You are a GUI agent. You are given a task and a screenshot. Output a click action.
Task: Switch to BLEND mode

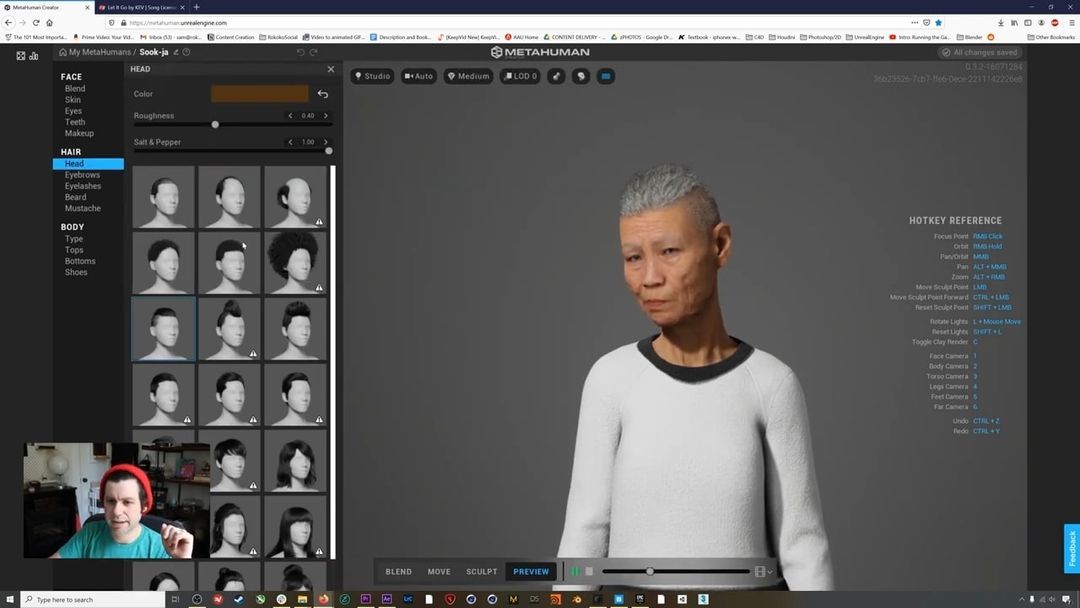point(398,572)
